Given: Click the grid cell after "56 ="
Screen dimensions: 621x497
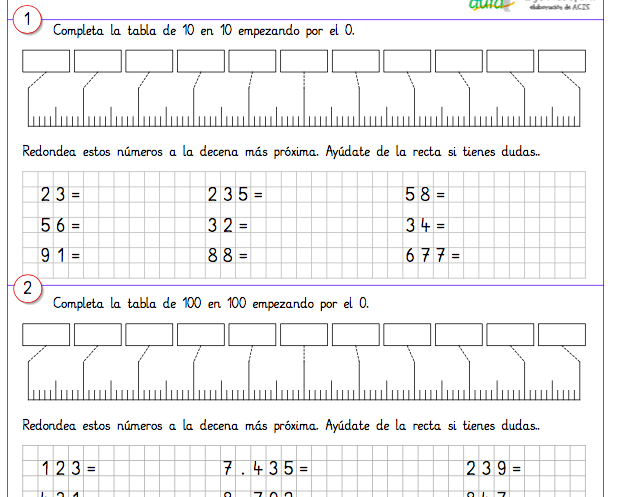Looking at the screenshot, I should click(x=91, y=226).
